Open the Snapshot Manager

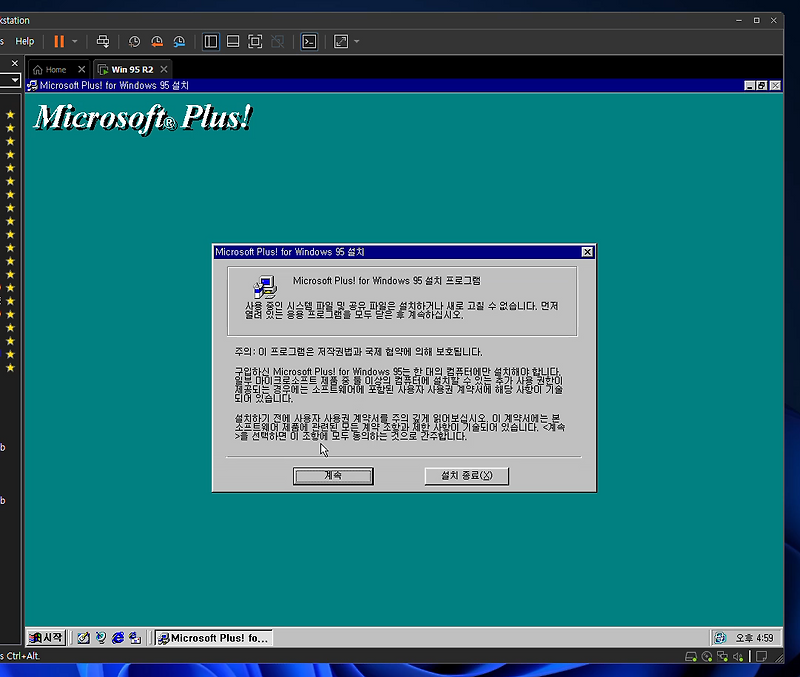pyautogui.click(x=180, y=41)
